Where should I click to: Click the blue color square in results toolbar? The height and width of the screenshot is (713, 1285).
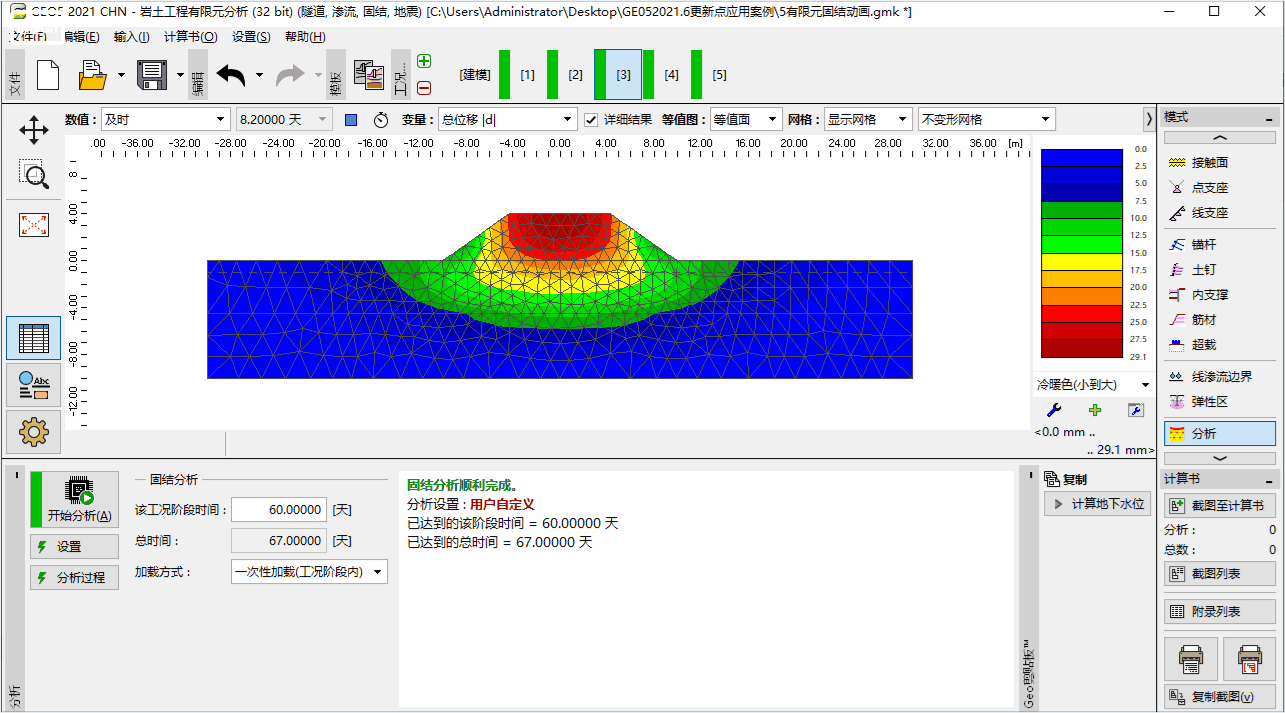click(x=351, y=120)
